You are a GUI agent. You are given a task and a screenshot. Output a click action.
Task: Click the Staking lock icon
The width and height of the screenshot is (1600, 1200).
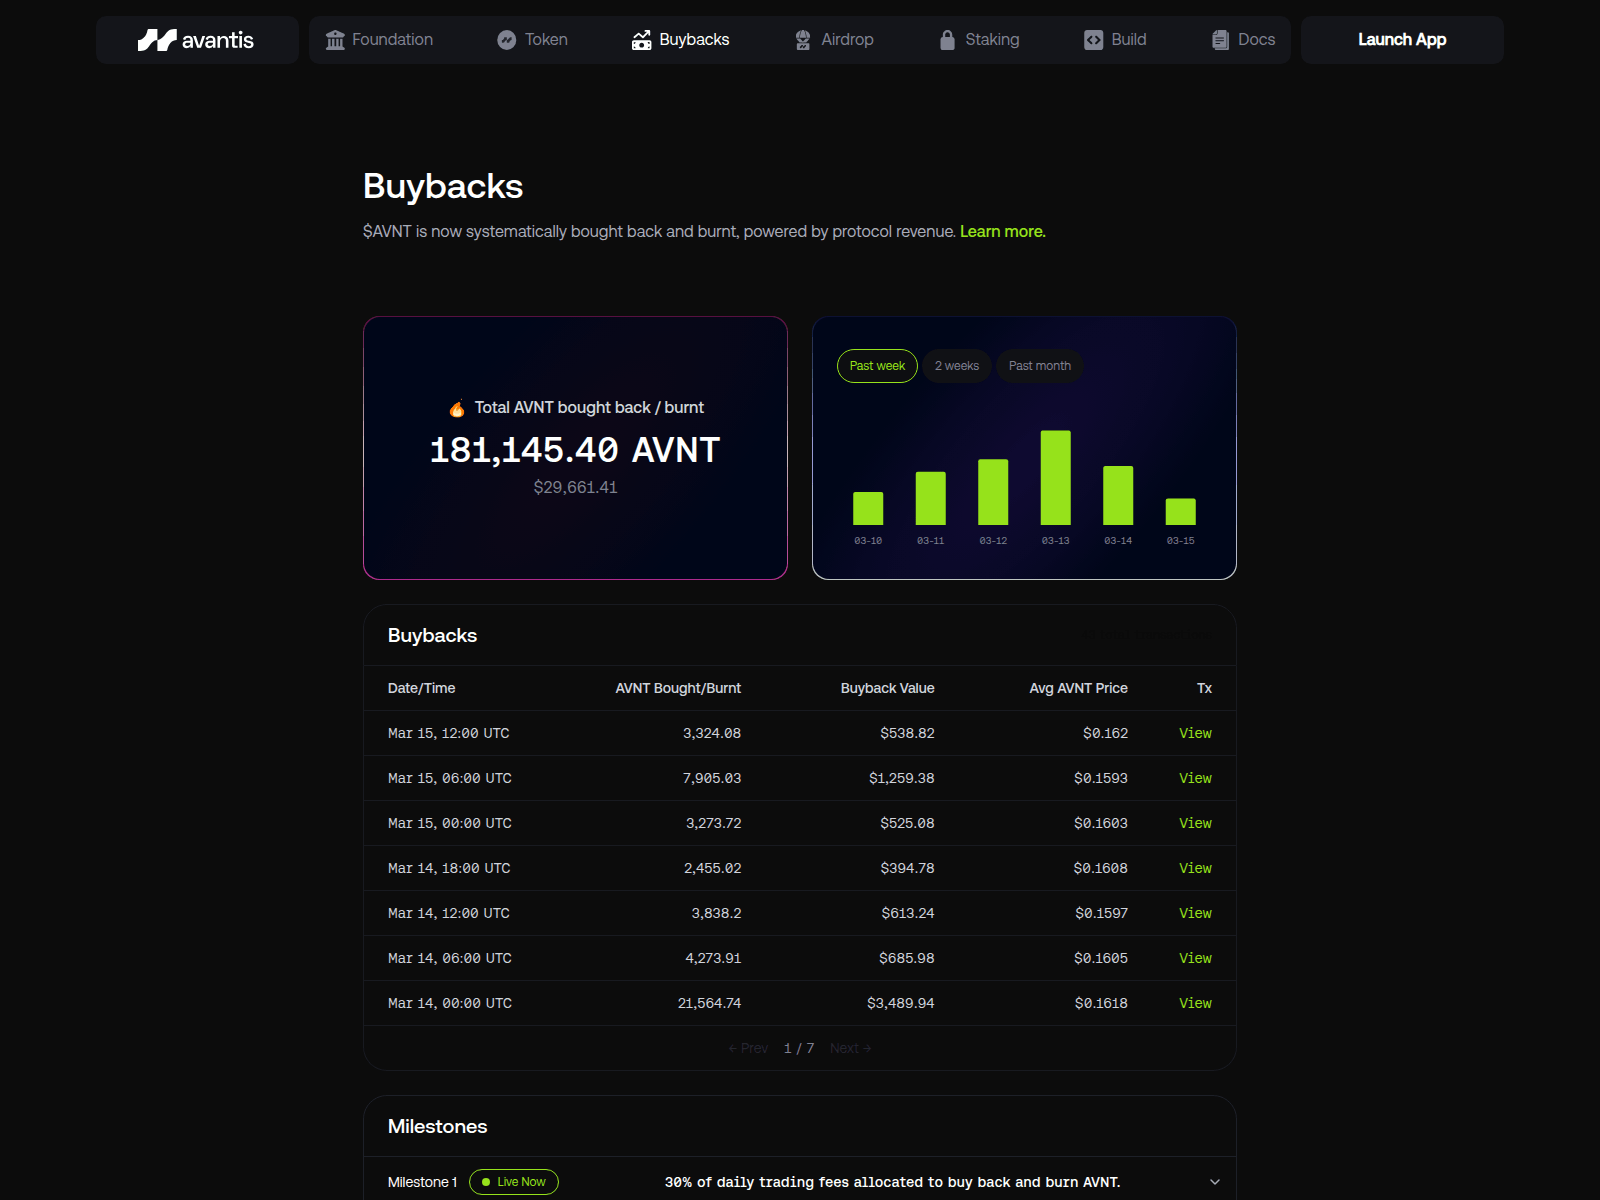tap(947, 40)
